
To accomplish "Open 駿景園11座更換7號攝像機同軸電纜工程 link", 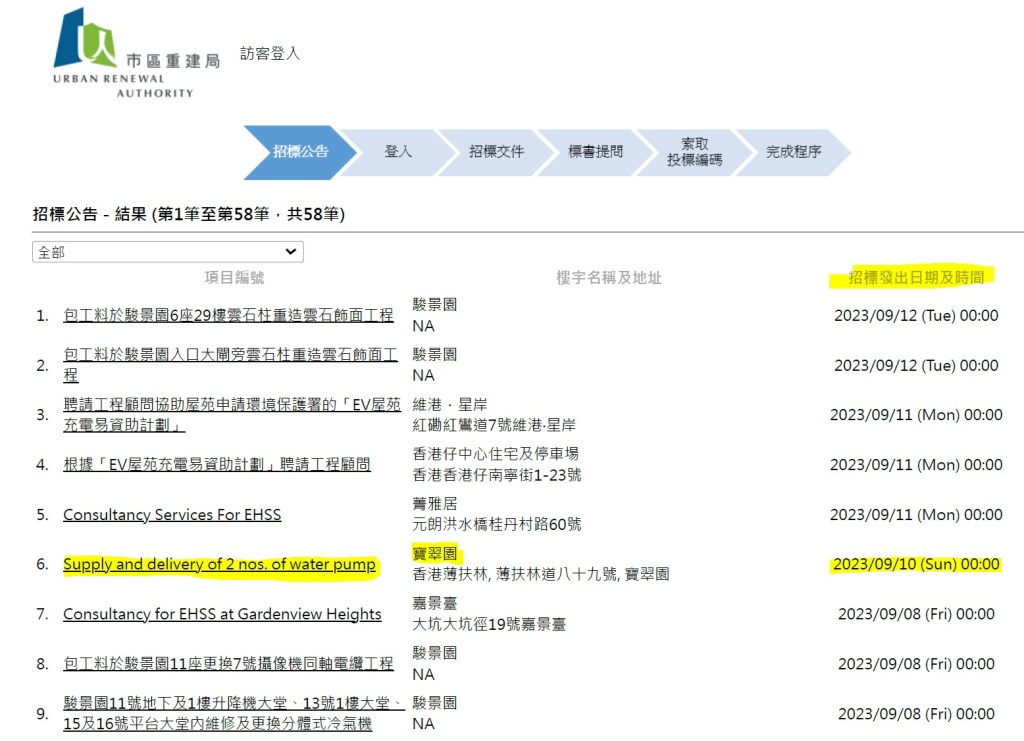I will click(x=228, y=664).
